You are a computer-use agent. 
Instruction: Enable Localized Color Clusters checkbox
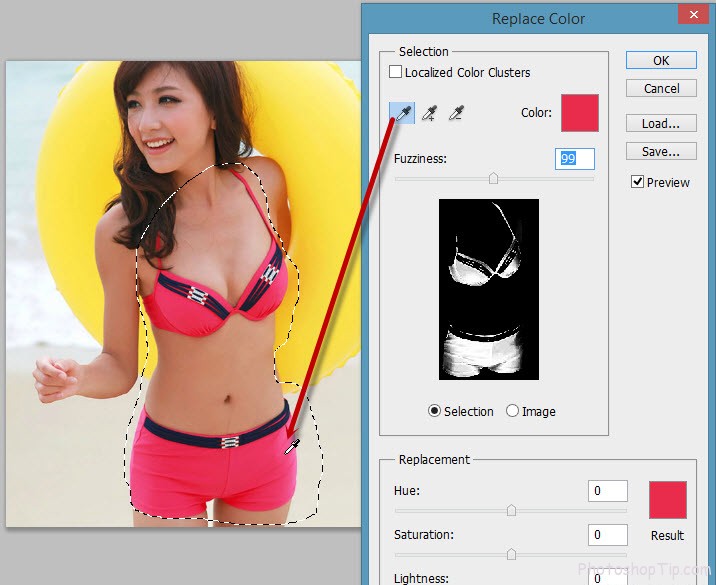[395, 72]
